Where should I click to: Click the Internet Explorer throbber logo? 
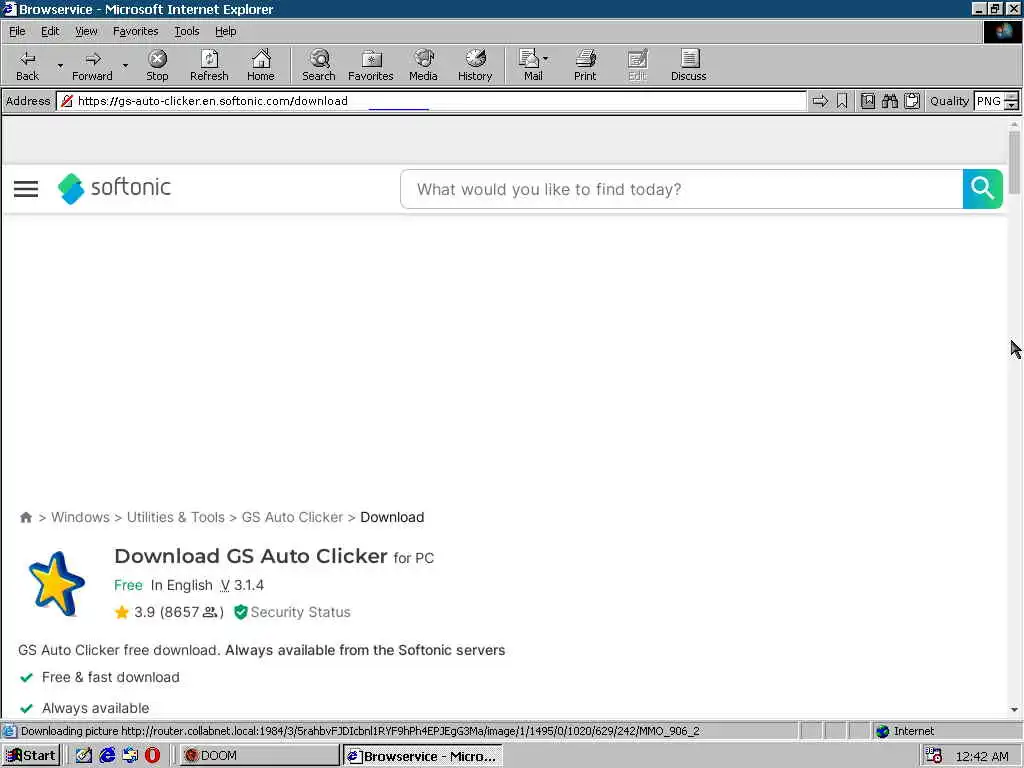coord(1002,31)
